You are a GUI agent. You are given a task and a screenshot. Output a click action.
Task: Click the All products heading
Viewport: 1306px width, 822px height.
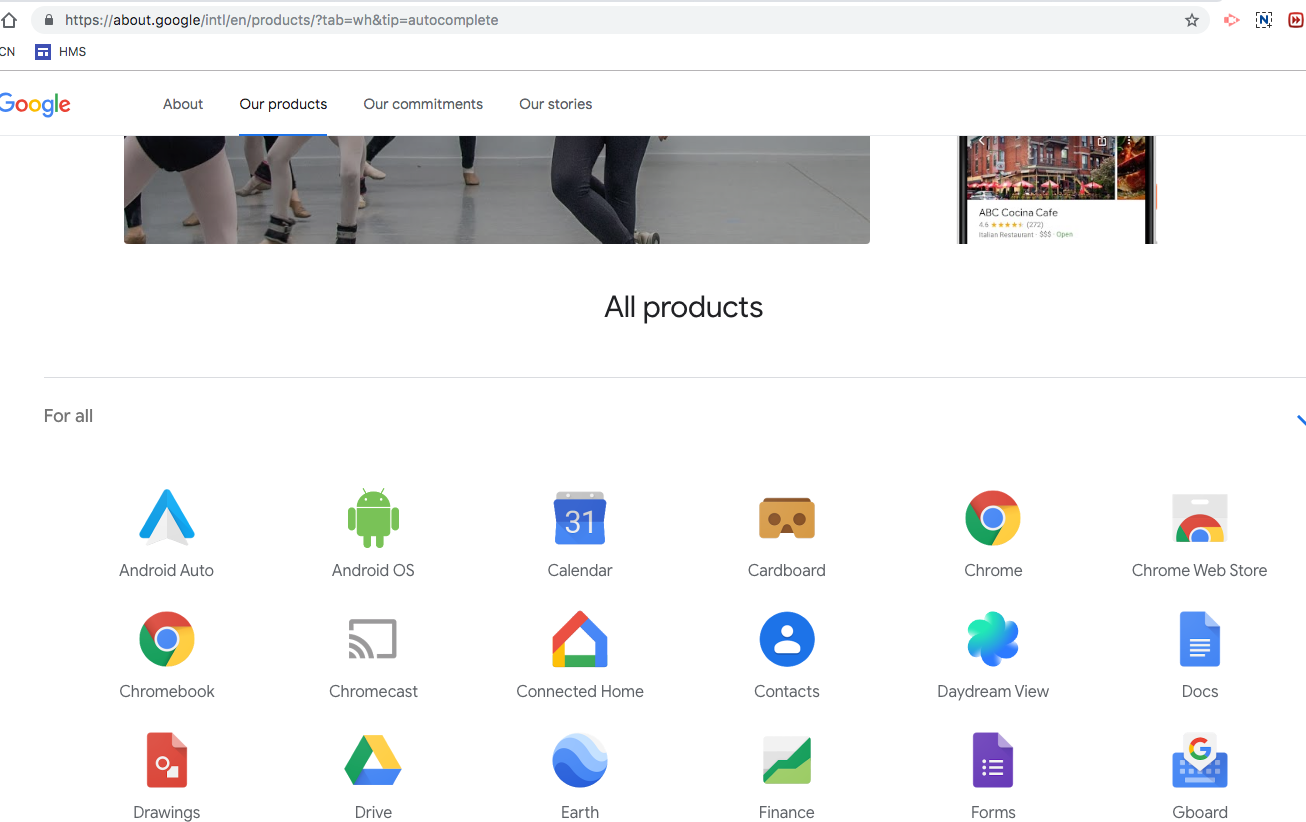point(683,307)
